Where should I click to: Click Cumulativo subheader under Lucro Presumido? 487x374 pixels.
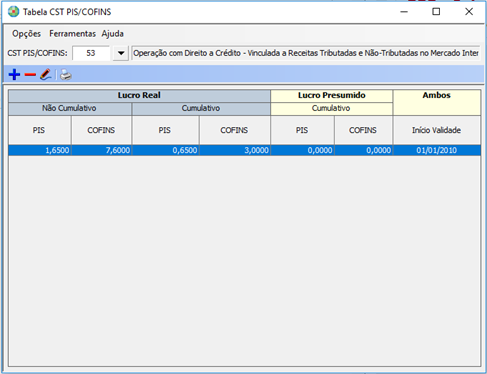[332, 109]
